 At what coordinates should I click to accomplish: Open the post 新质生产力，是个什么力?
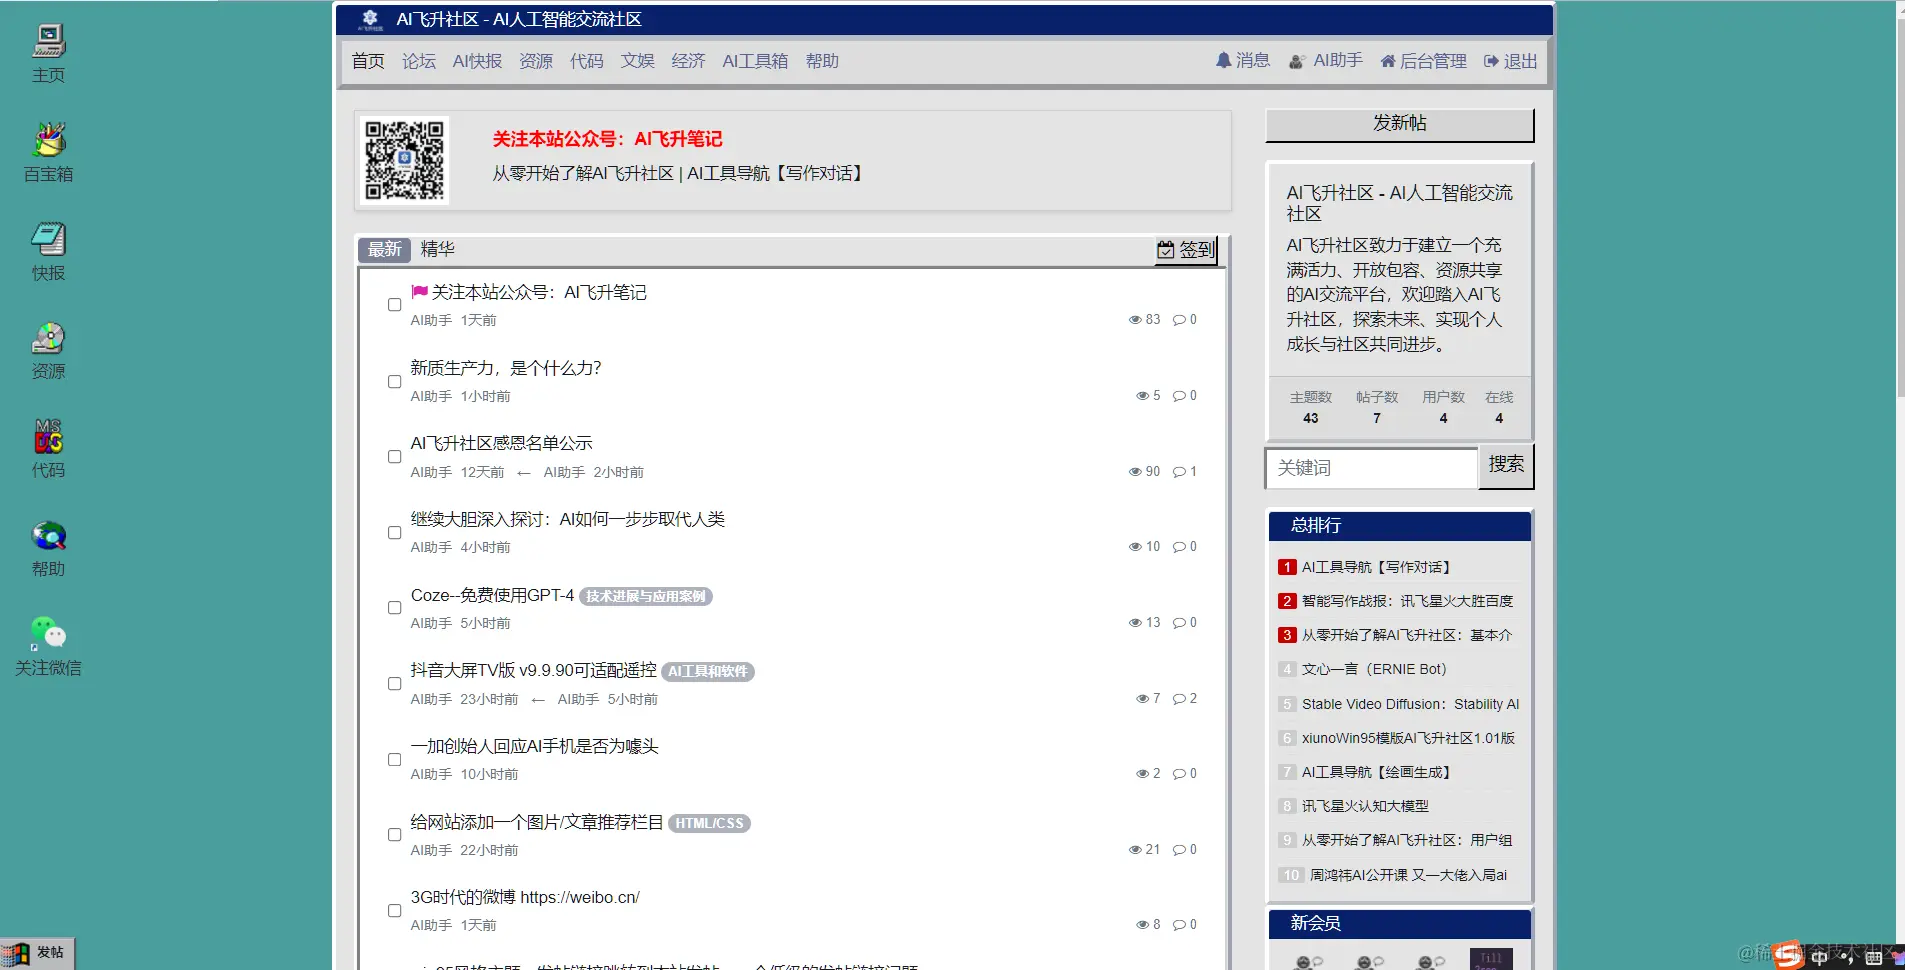tap(506, 368)
